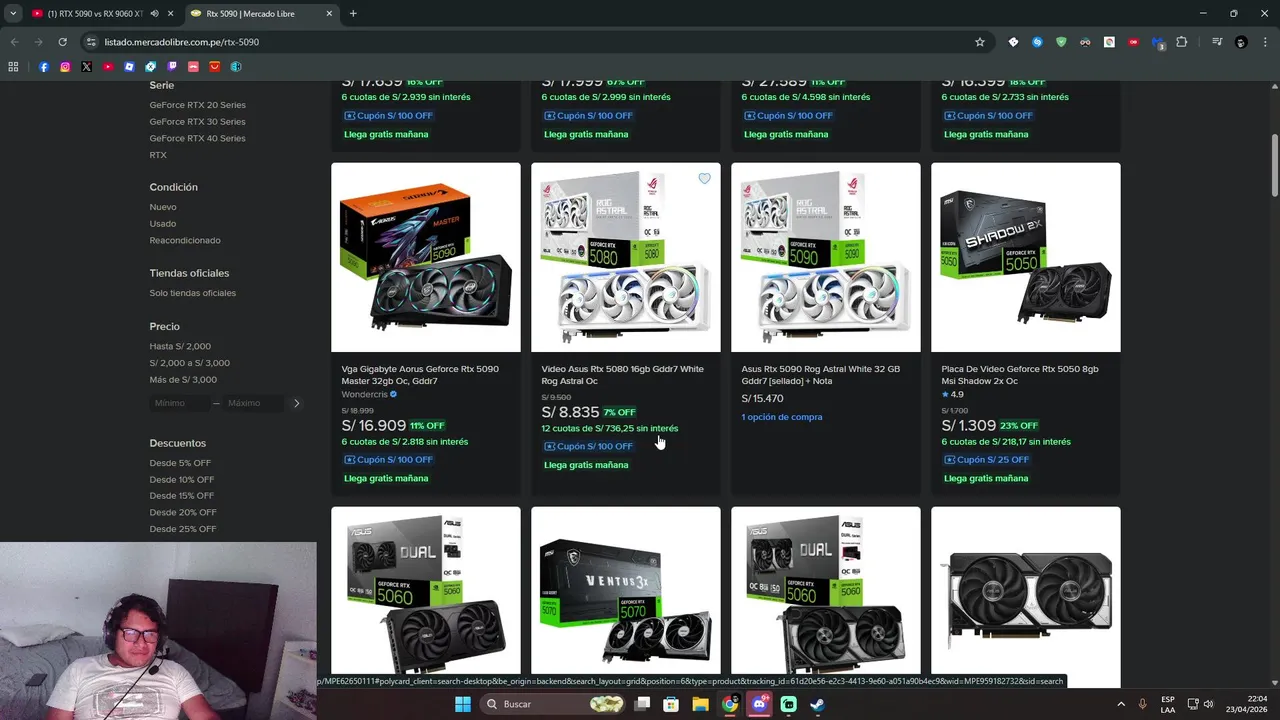Screen dimensions: 1280x720
Task: Open Extensions puzzle-piece menu
Action: pyautogui.click(x=1182, y=42)
